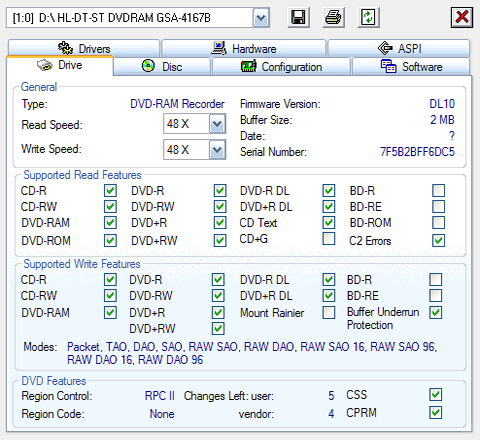Toggle the CSS checkbox in DVD Features
This screenshot has width=480, height=440.
[436, 395]
